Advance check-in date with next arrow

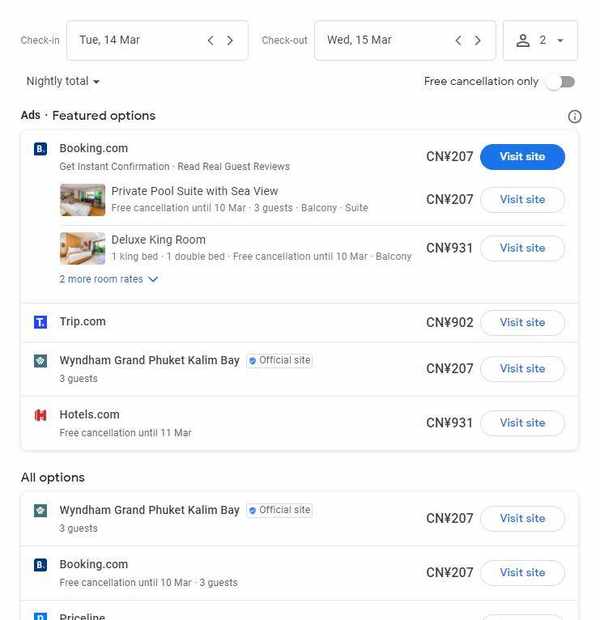pos(230,41)
